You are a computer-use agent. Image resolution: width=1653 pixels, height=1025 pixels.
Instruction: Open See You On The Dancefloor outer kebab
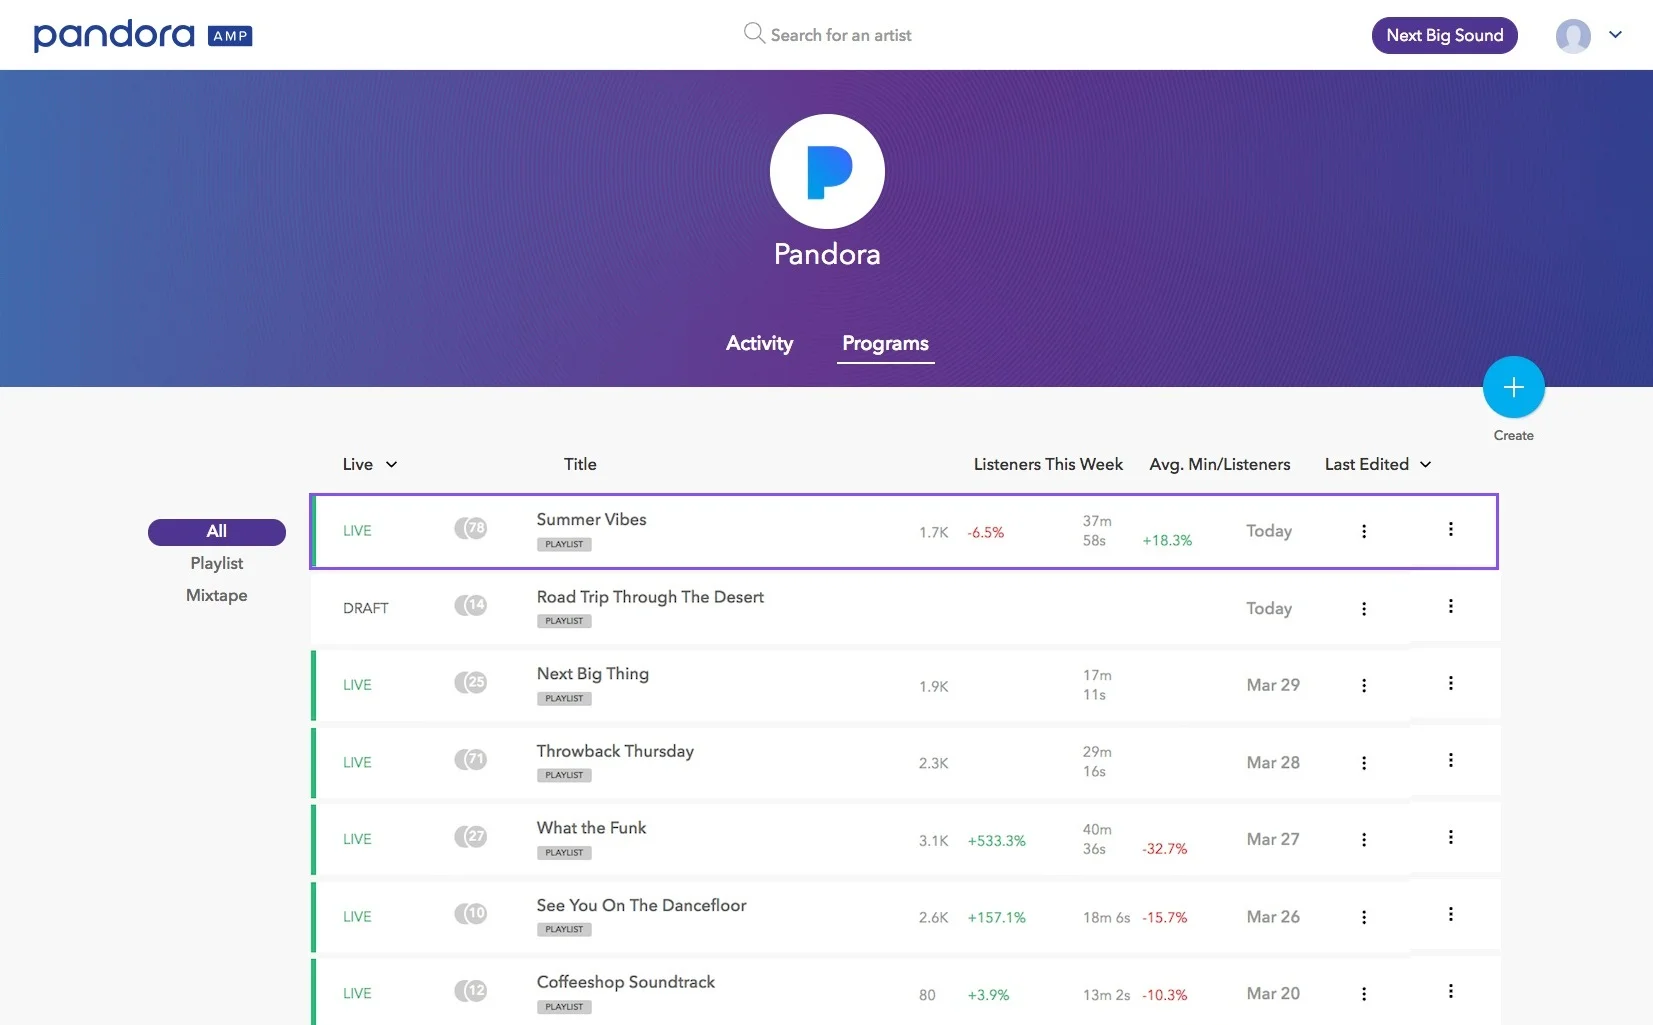click(x=1450, y=914)
